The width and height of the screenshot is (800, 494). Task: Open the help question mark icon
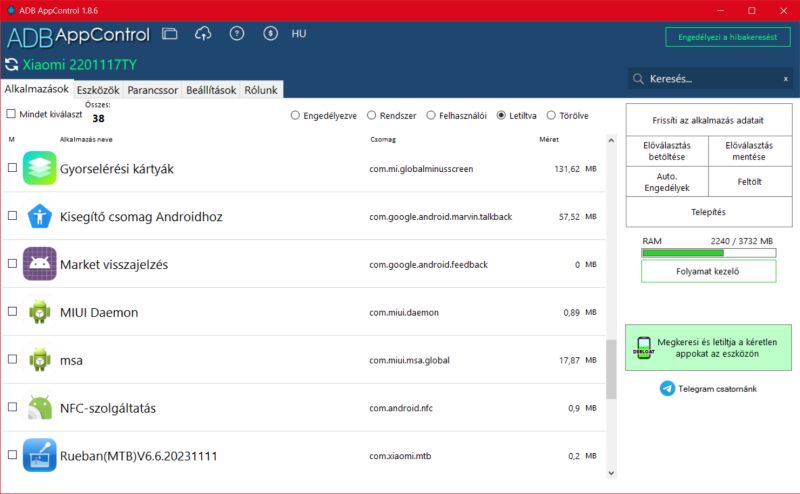[237, 34]
